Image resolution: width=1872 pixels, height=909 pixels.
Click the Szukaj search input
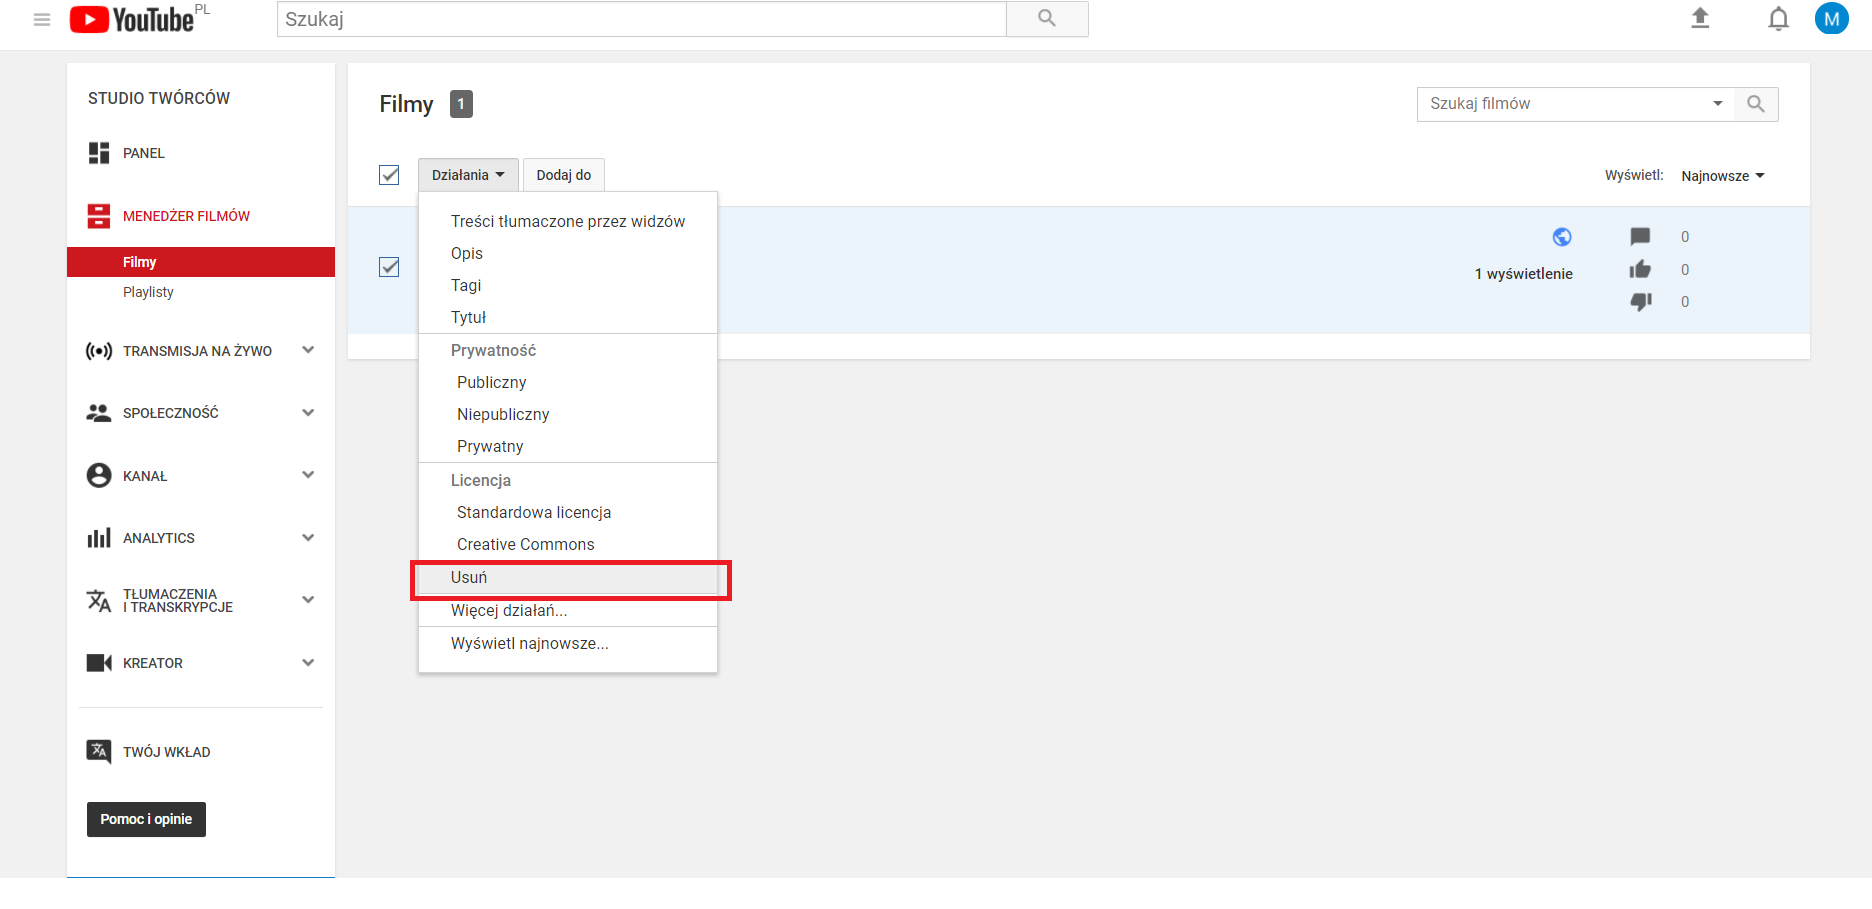[641, 19]
